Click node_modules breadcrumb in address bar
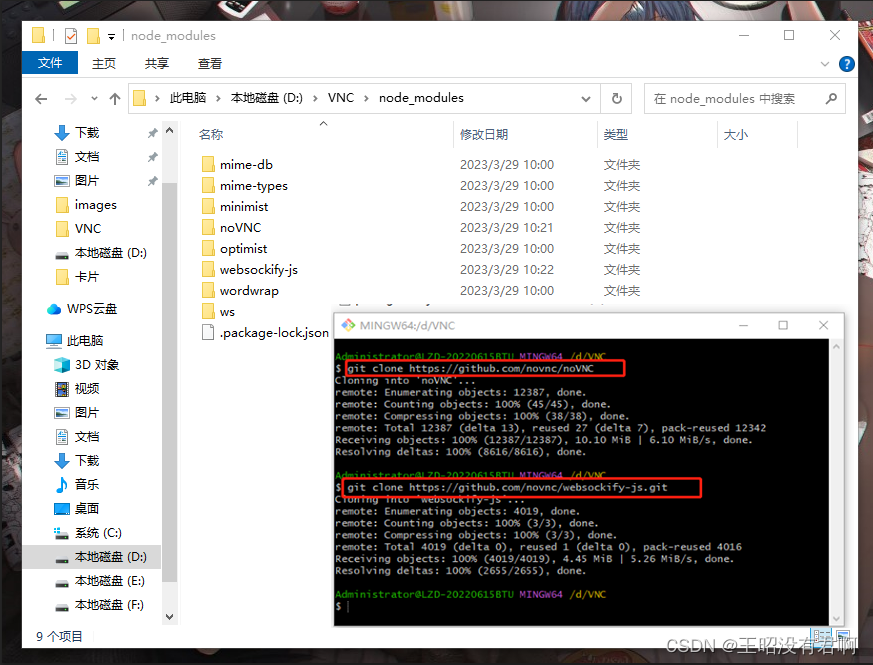873x665 pixels. tap(421, 98)
